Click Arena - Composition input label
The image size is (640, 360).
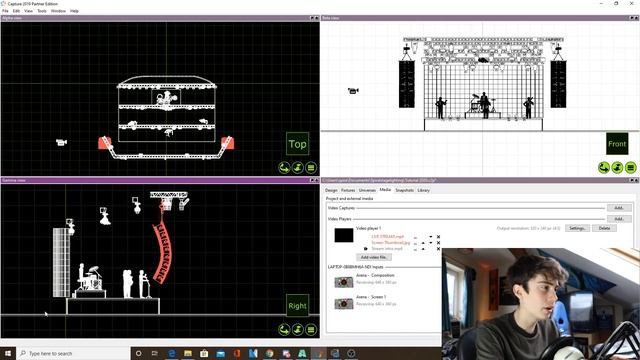375,276
